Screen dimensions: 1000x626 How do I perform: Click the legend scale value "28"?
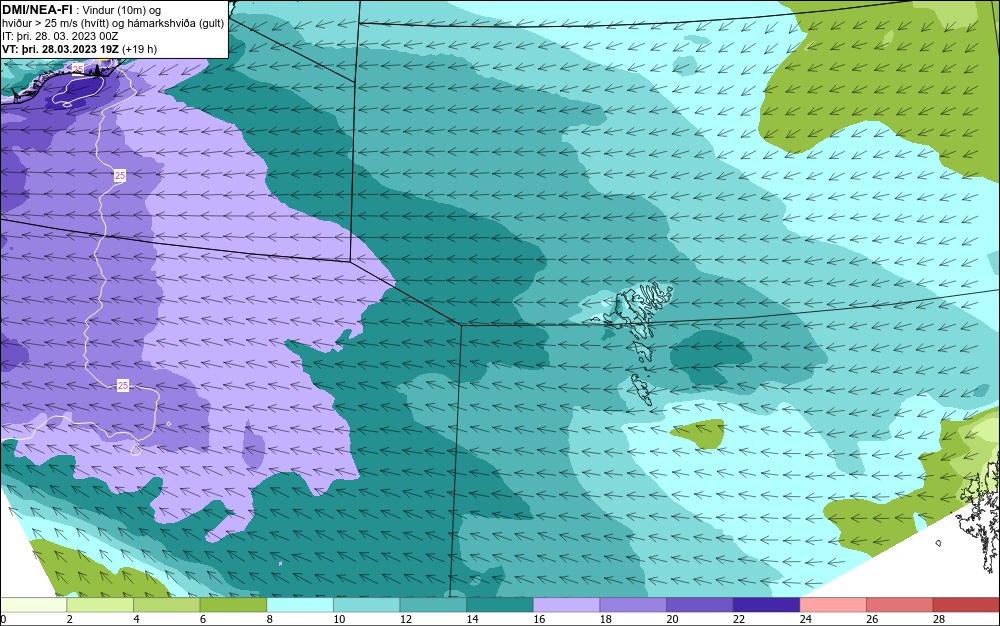click(x=939, y=619)
